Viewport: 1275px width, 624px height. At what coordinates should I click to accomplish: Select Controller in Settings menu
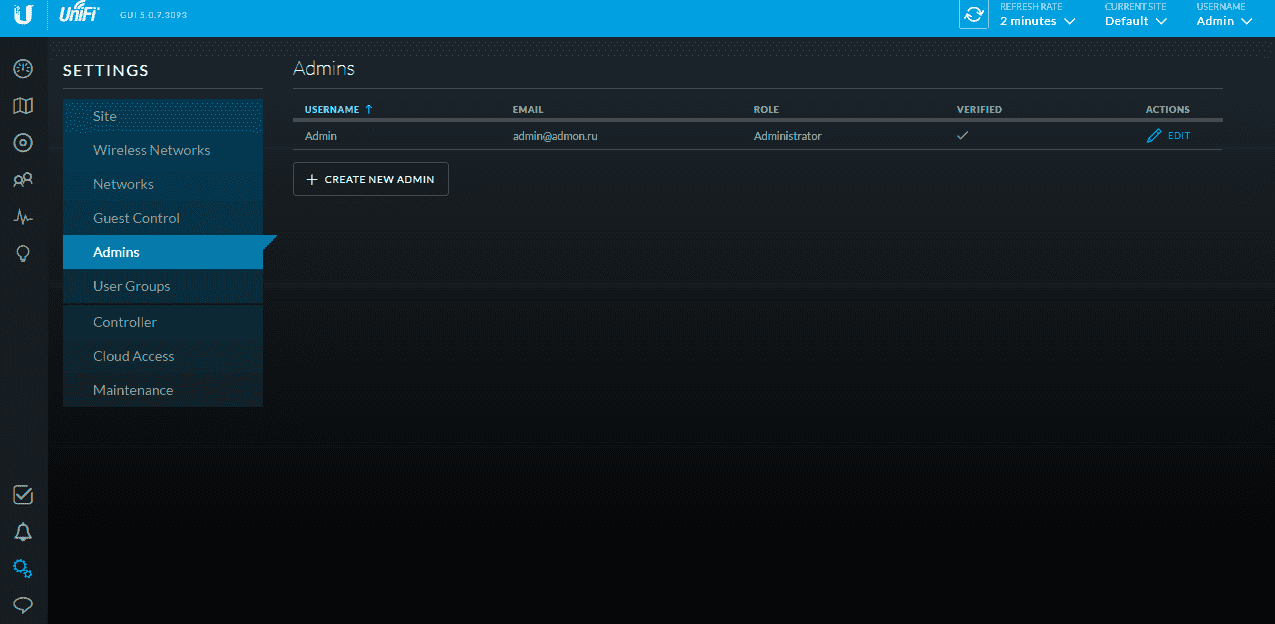click(163, 322)
